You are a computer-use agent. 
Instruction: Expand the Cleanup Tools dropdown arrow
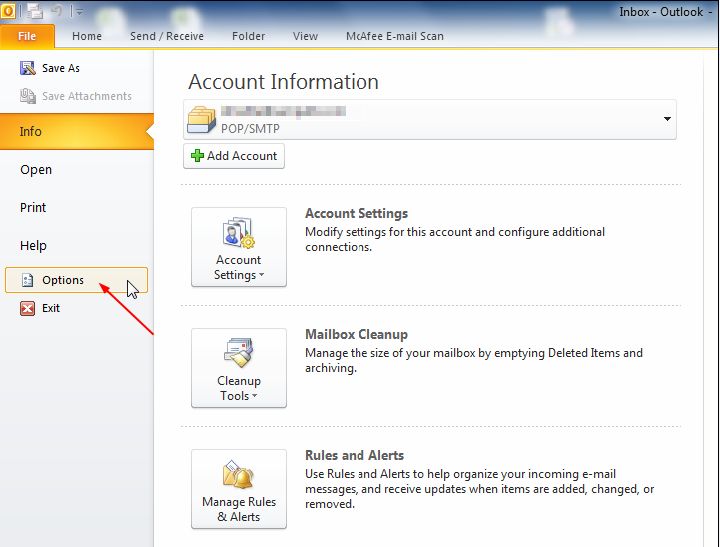[x=254, y=395]
